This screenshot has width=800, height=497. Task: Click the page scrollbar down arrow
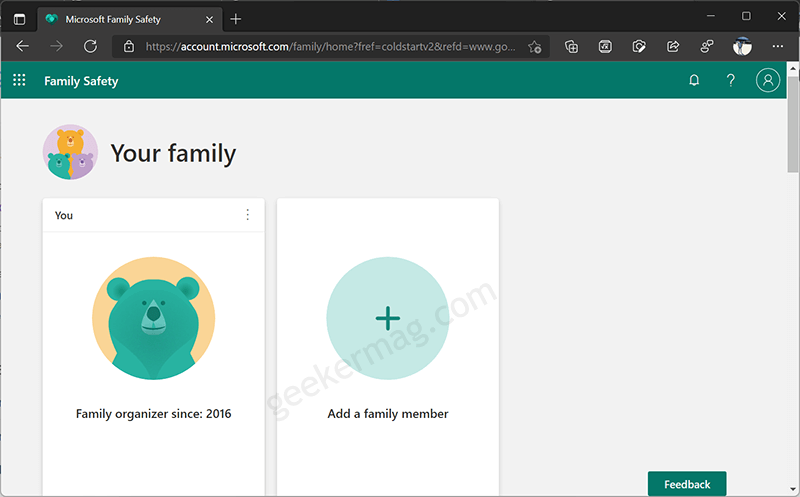coord(793,489)
